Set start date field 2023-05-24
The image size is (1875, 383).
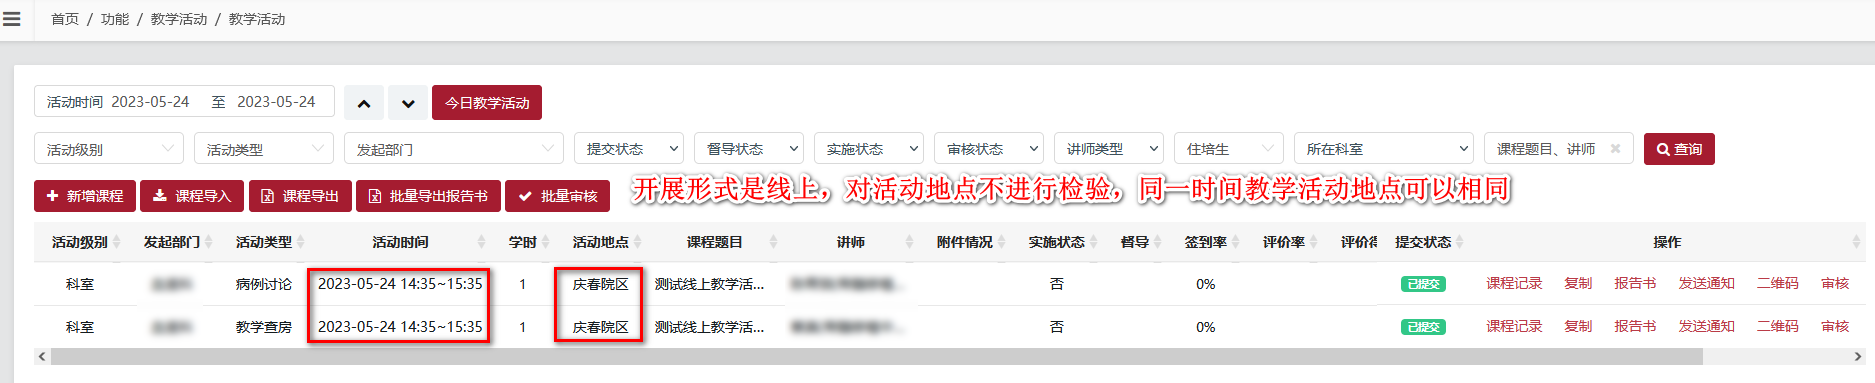(150, 102)
